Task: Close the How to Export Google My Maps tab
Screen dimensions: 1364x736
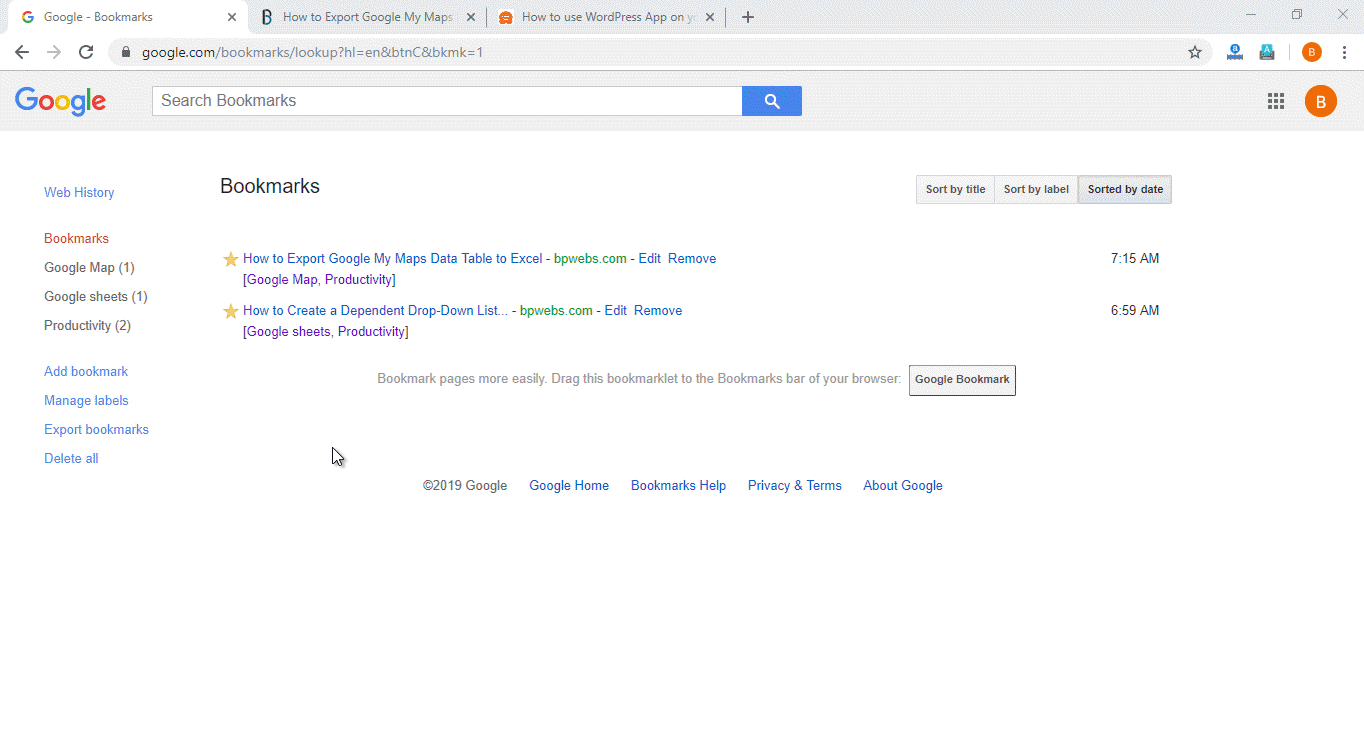Action: pyautogui.click(x=471, y=17)
